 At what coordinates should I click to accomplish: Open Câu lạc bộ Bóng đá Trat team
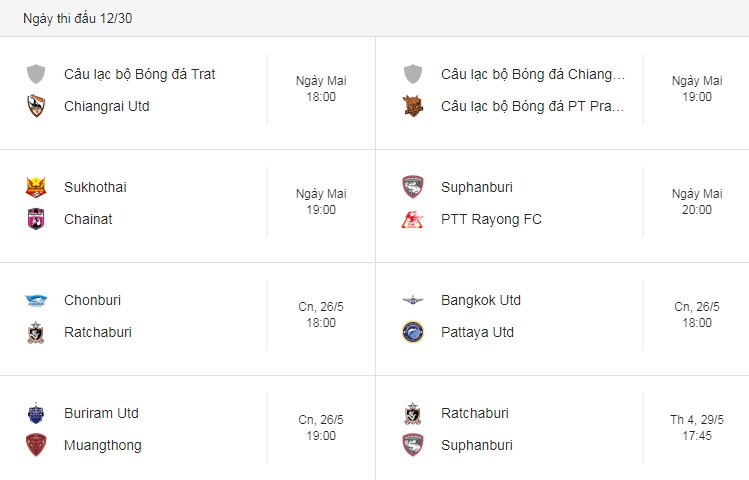tap(139, 74)
